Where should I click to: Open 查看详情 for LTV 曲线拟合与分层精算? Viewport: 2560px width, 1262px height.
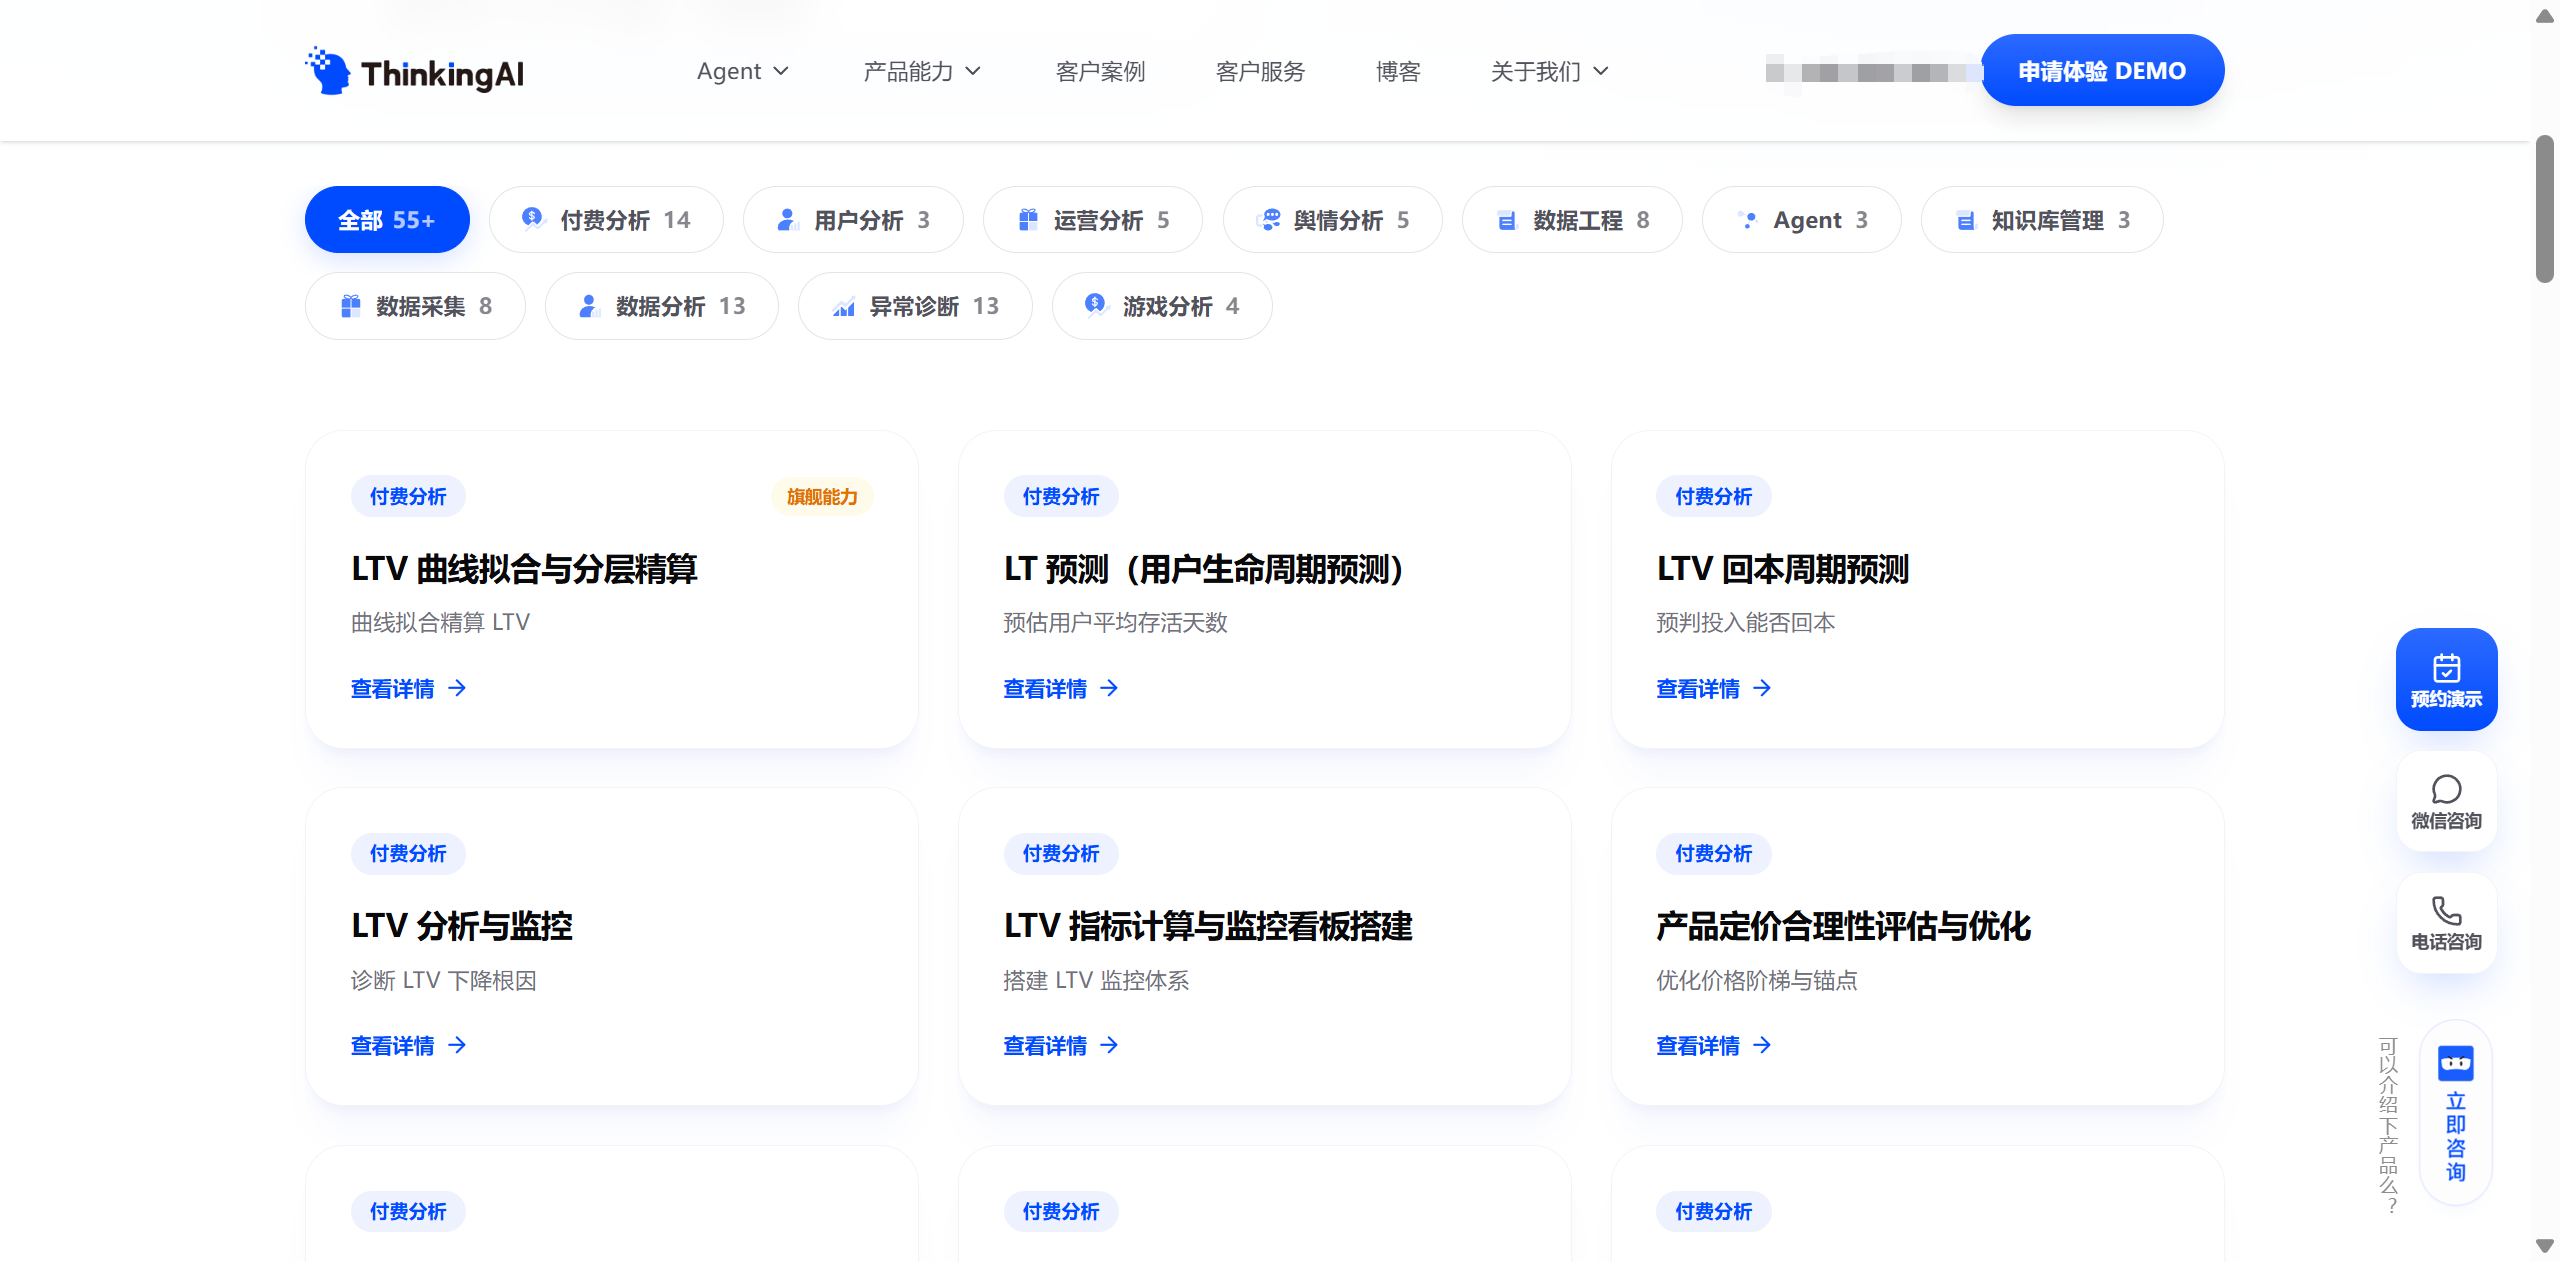(x=408, y=688)
